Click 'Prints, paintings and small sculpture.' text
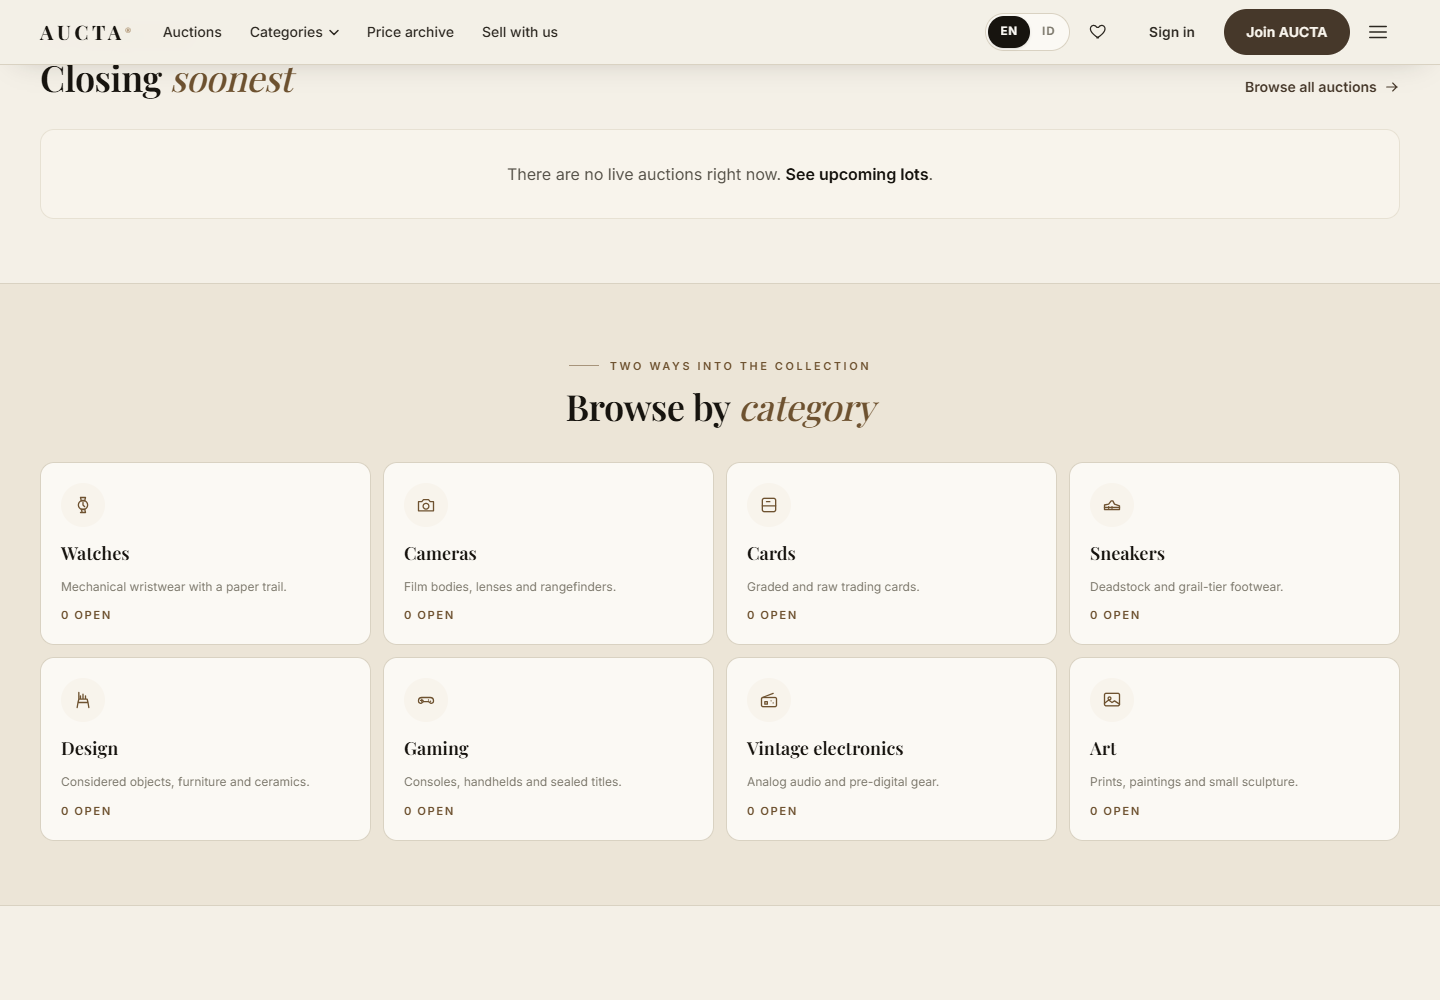1440x1000 pixels. (x=1194, y=782)
